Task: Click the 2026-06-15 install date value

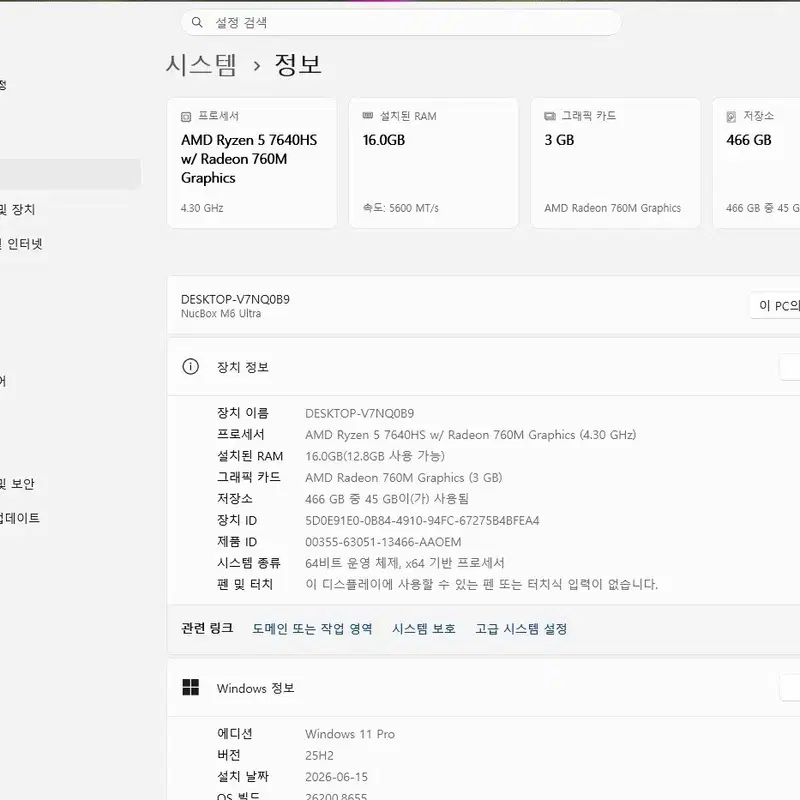Action: pos(336,777)
